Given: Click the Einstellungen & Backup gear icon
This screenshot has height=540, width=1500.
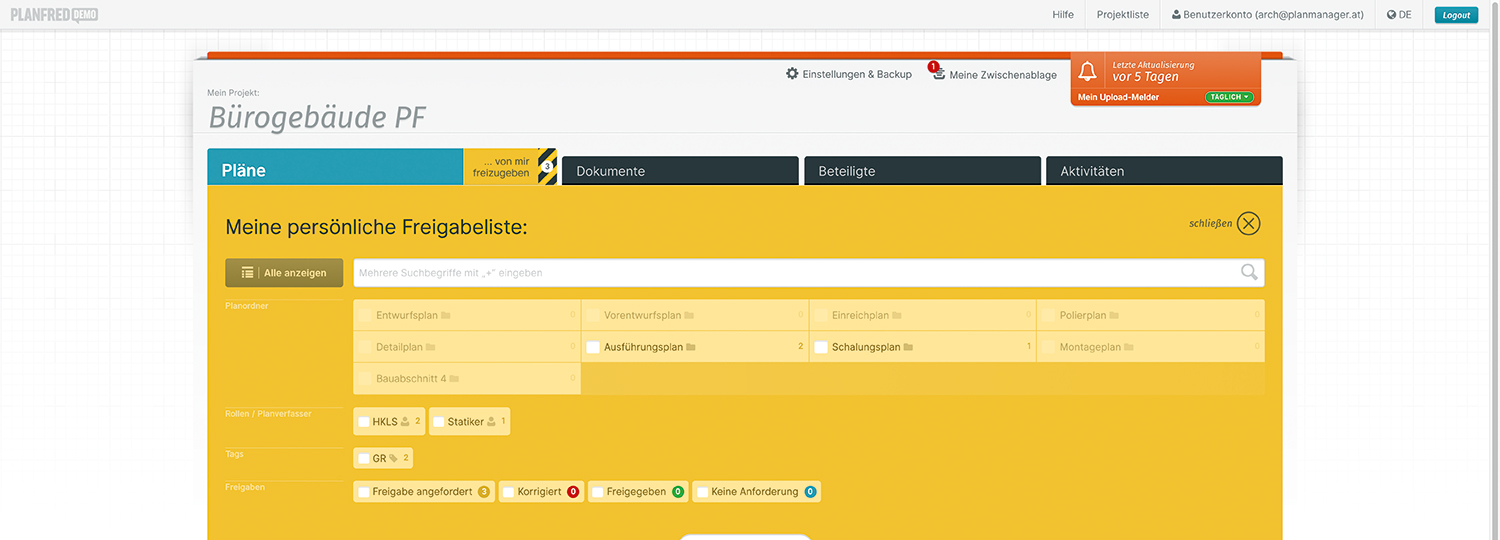Looking at the screenshot, I should pos(792,74).
